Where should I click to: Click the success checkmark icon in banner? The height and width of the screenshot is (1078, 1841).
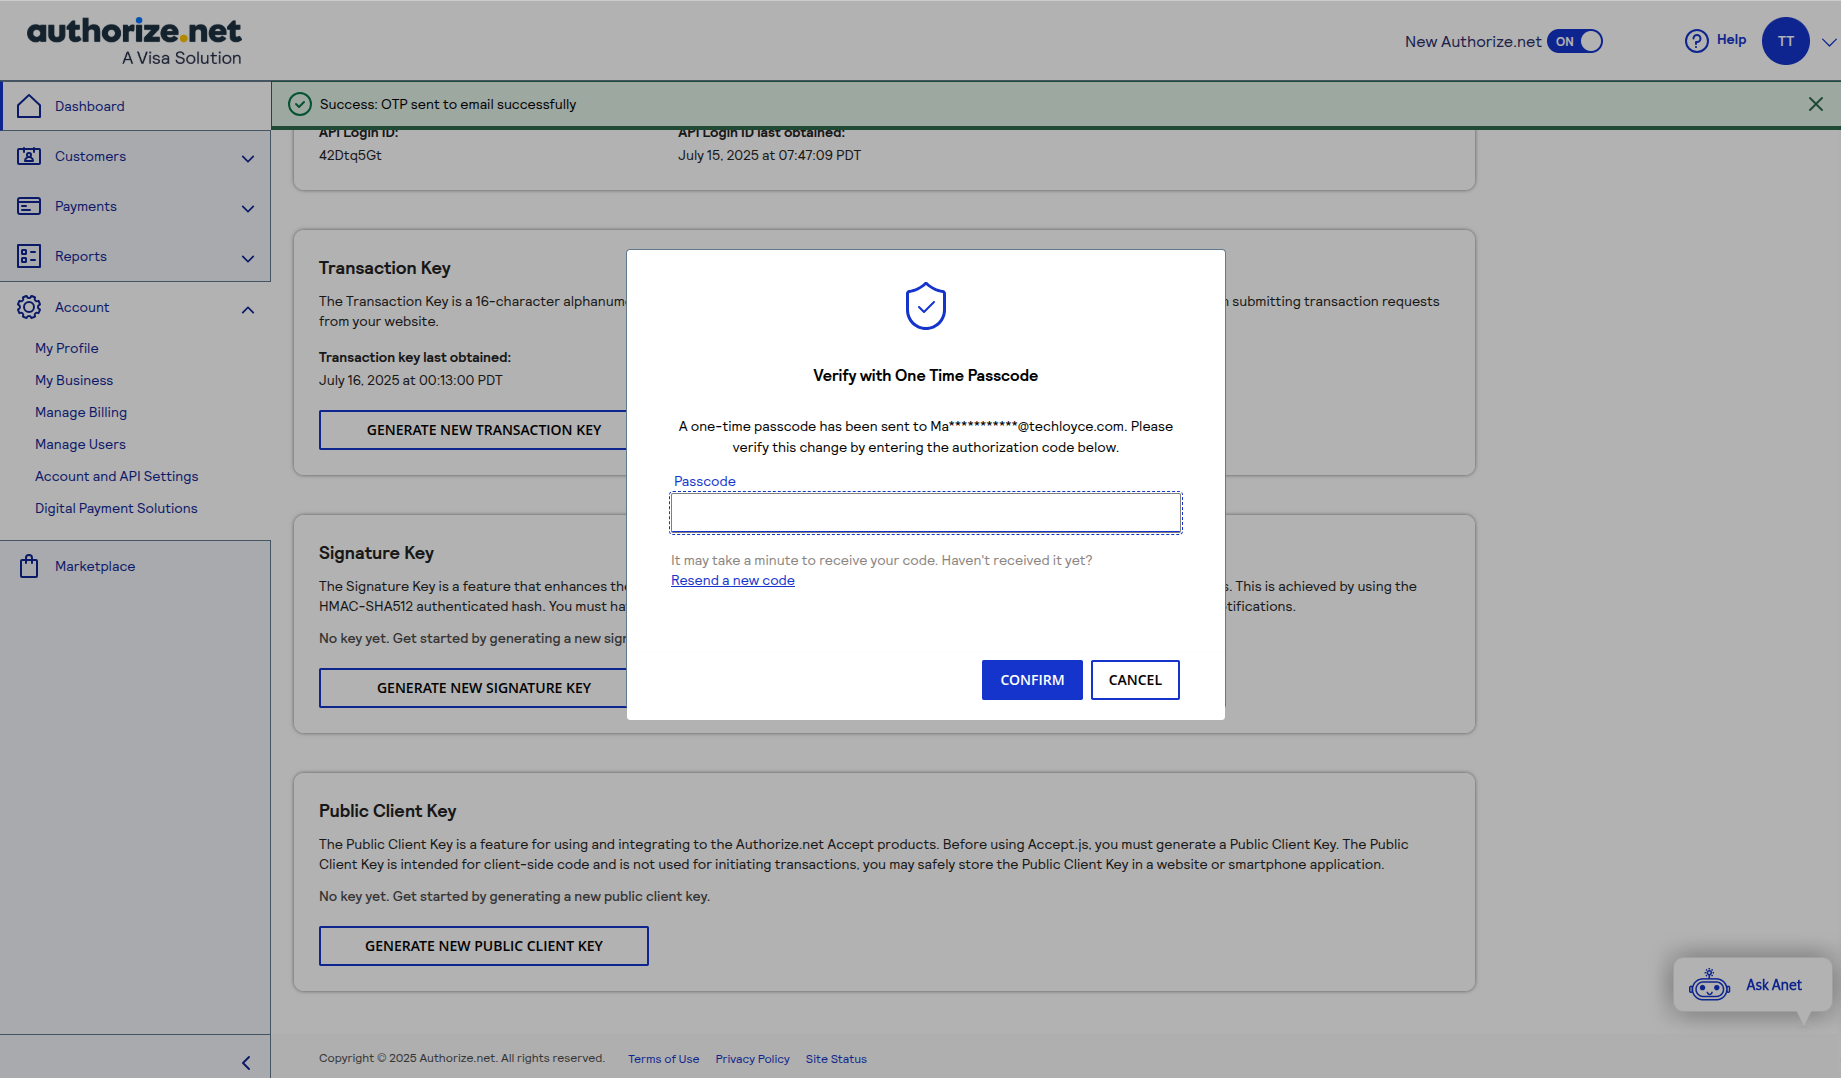tap(300, 104)
